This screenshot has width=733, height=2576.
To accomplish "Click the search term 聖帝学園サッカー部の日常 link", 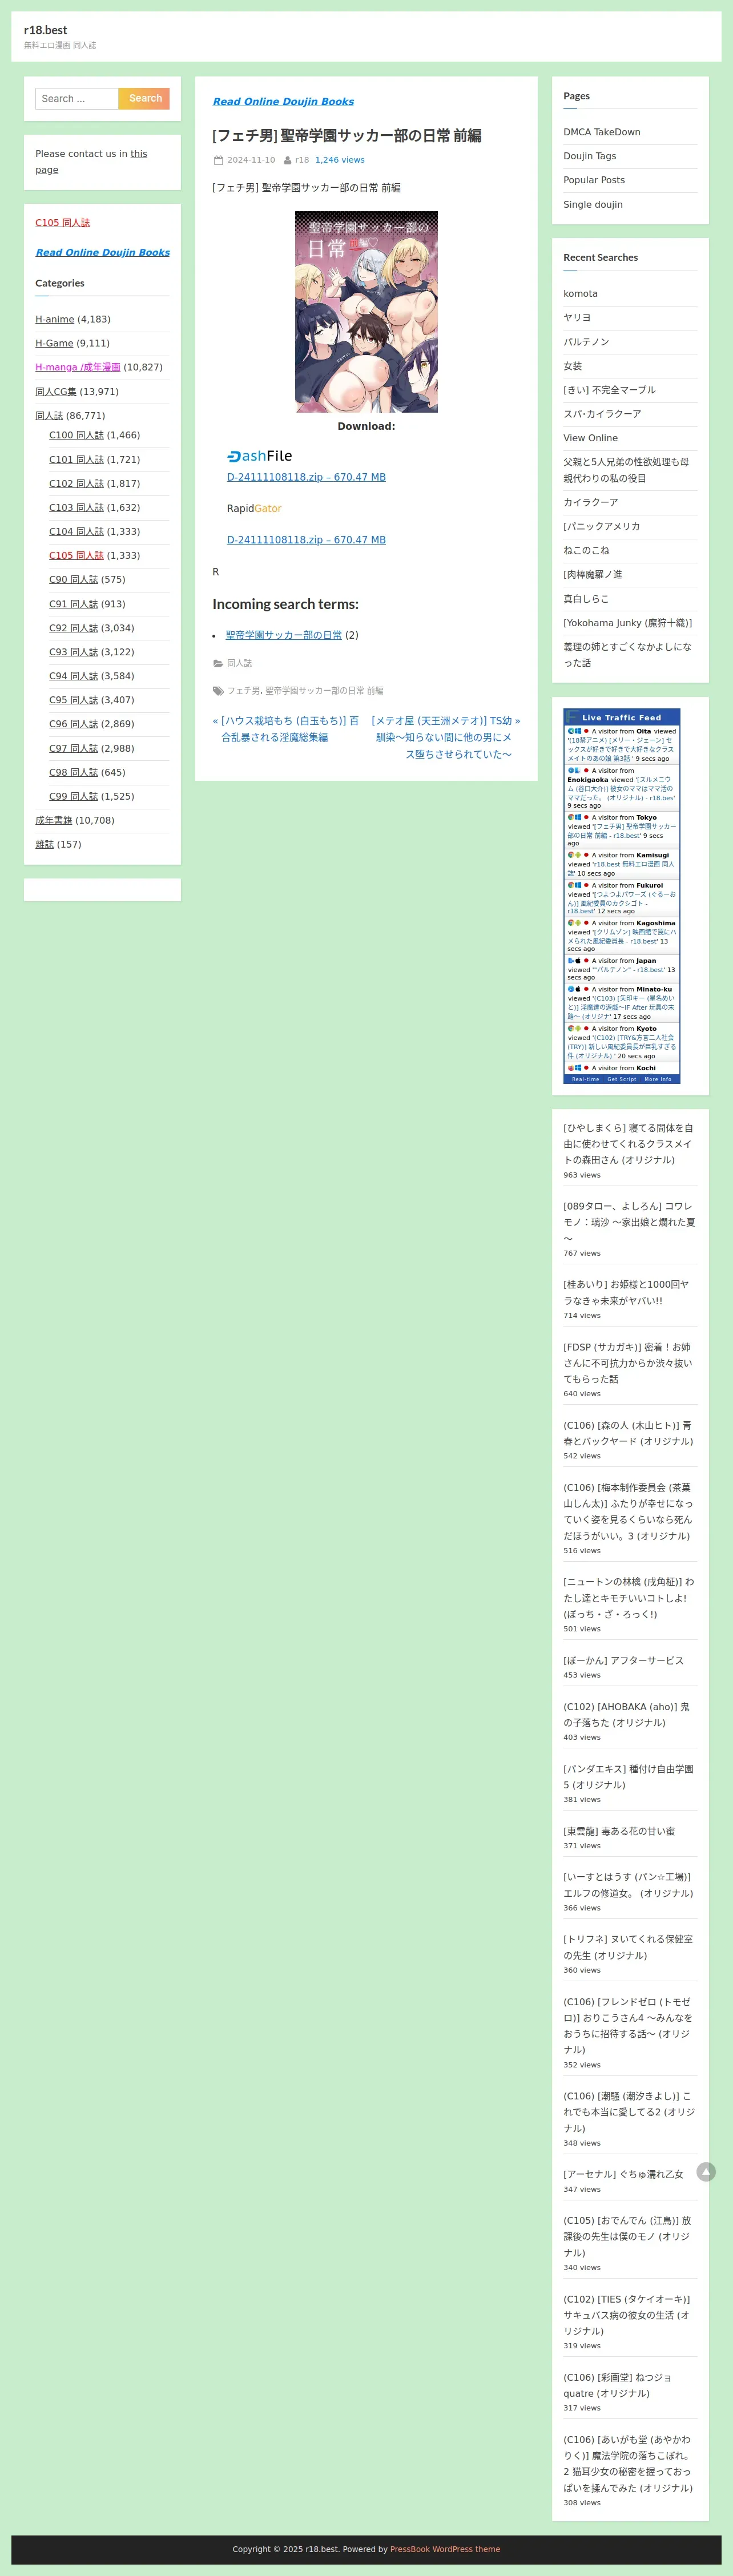I will [284, 635].
